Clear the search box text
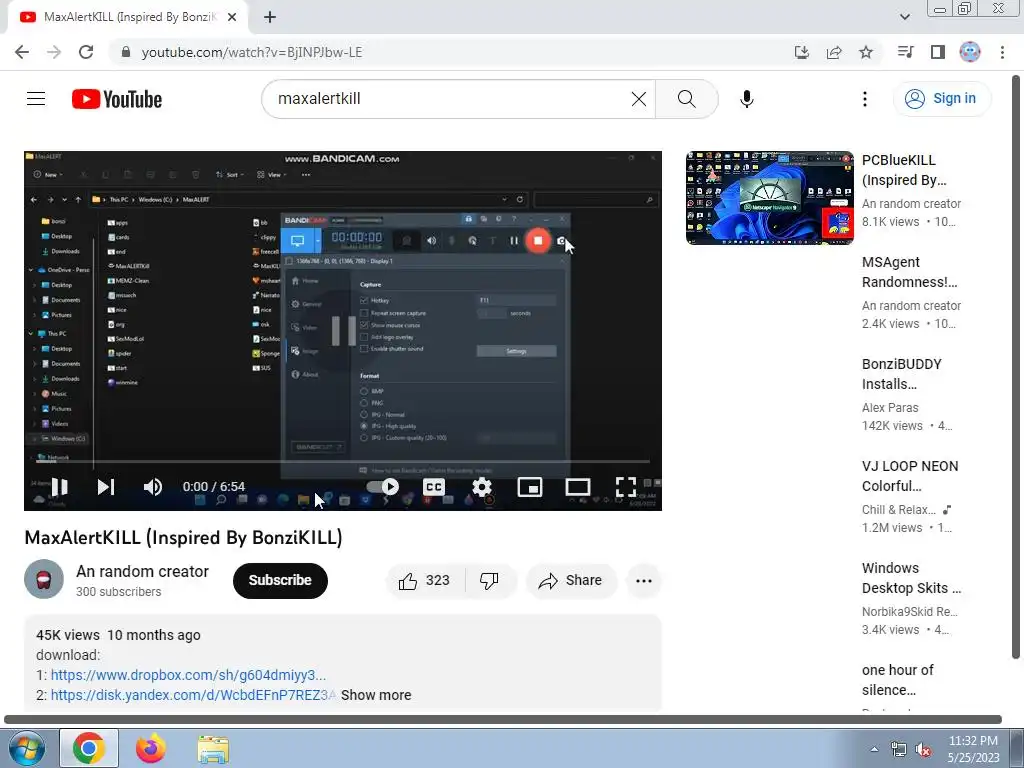This screenshot has height=768, width=1024. pos(639,99)
